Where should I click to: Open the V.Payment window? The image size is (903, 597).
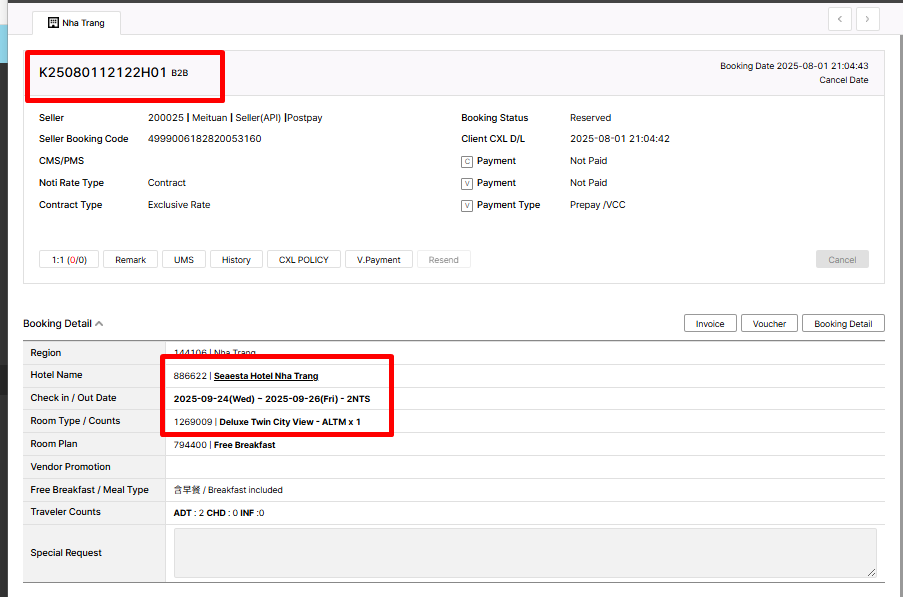tap(379, 260)
